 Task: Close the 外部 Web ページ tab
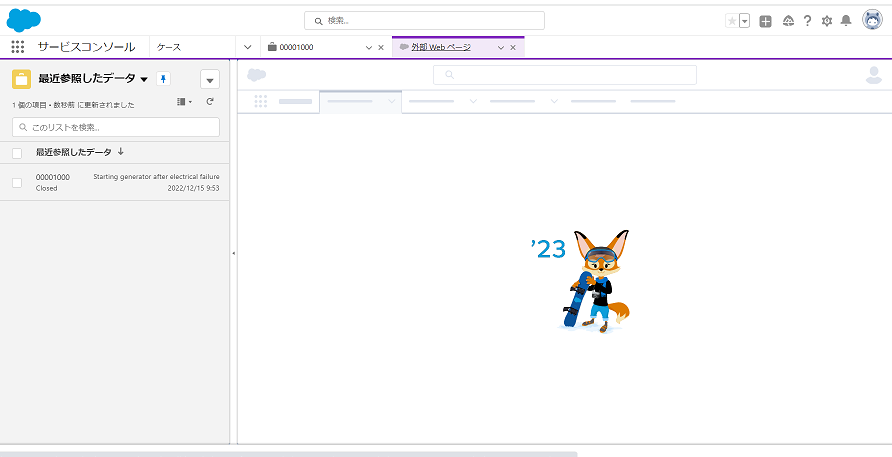click(x=513, y=48)
